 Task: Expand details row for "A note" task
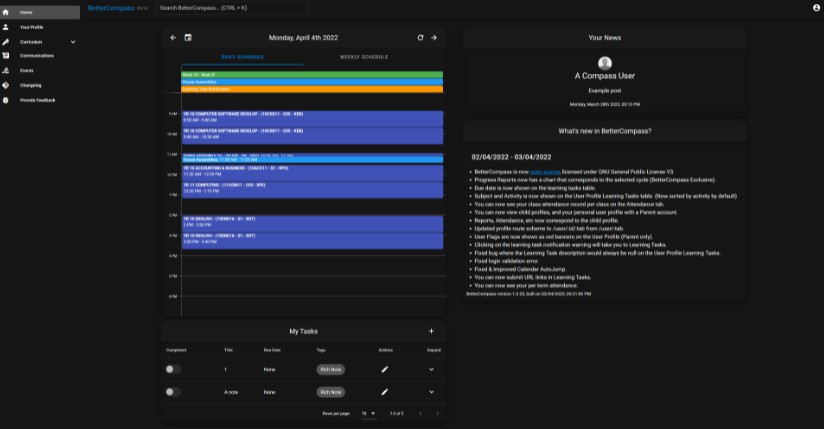[x=431, y=392]
